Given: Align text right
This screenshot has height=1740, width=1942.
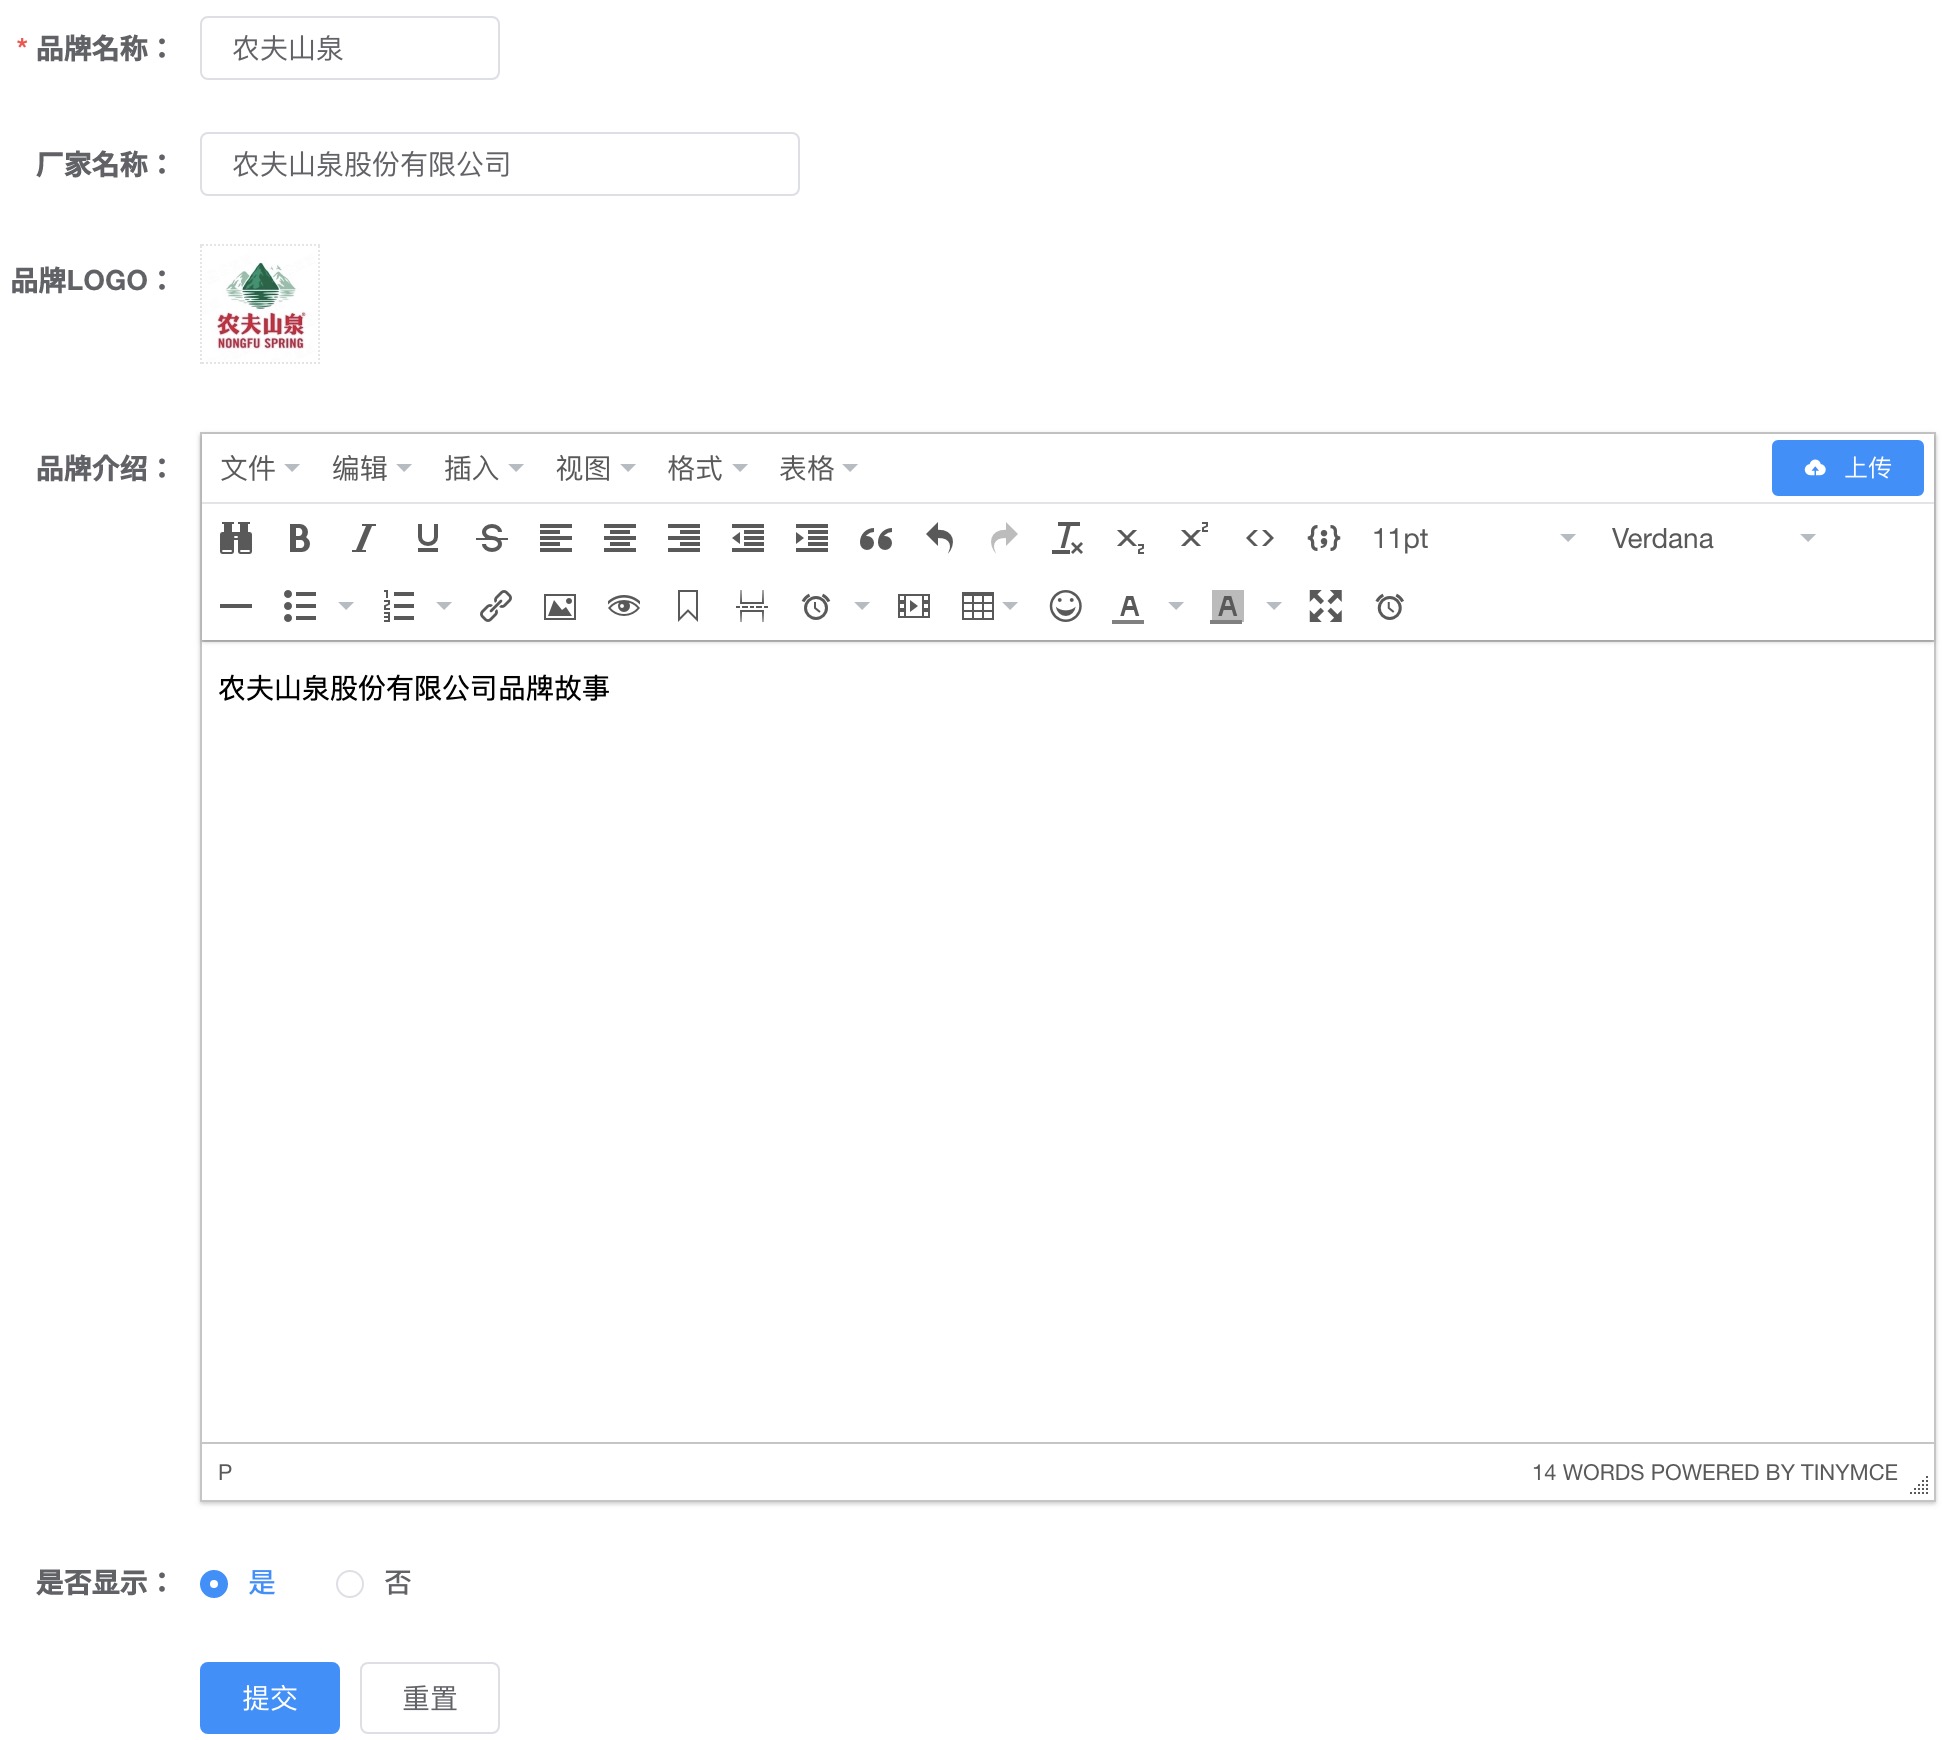Looking at the screenshot, I should 684,538.
